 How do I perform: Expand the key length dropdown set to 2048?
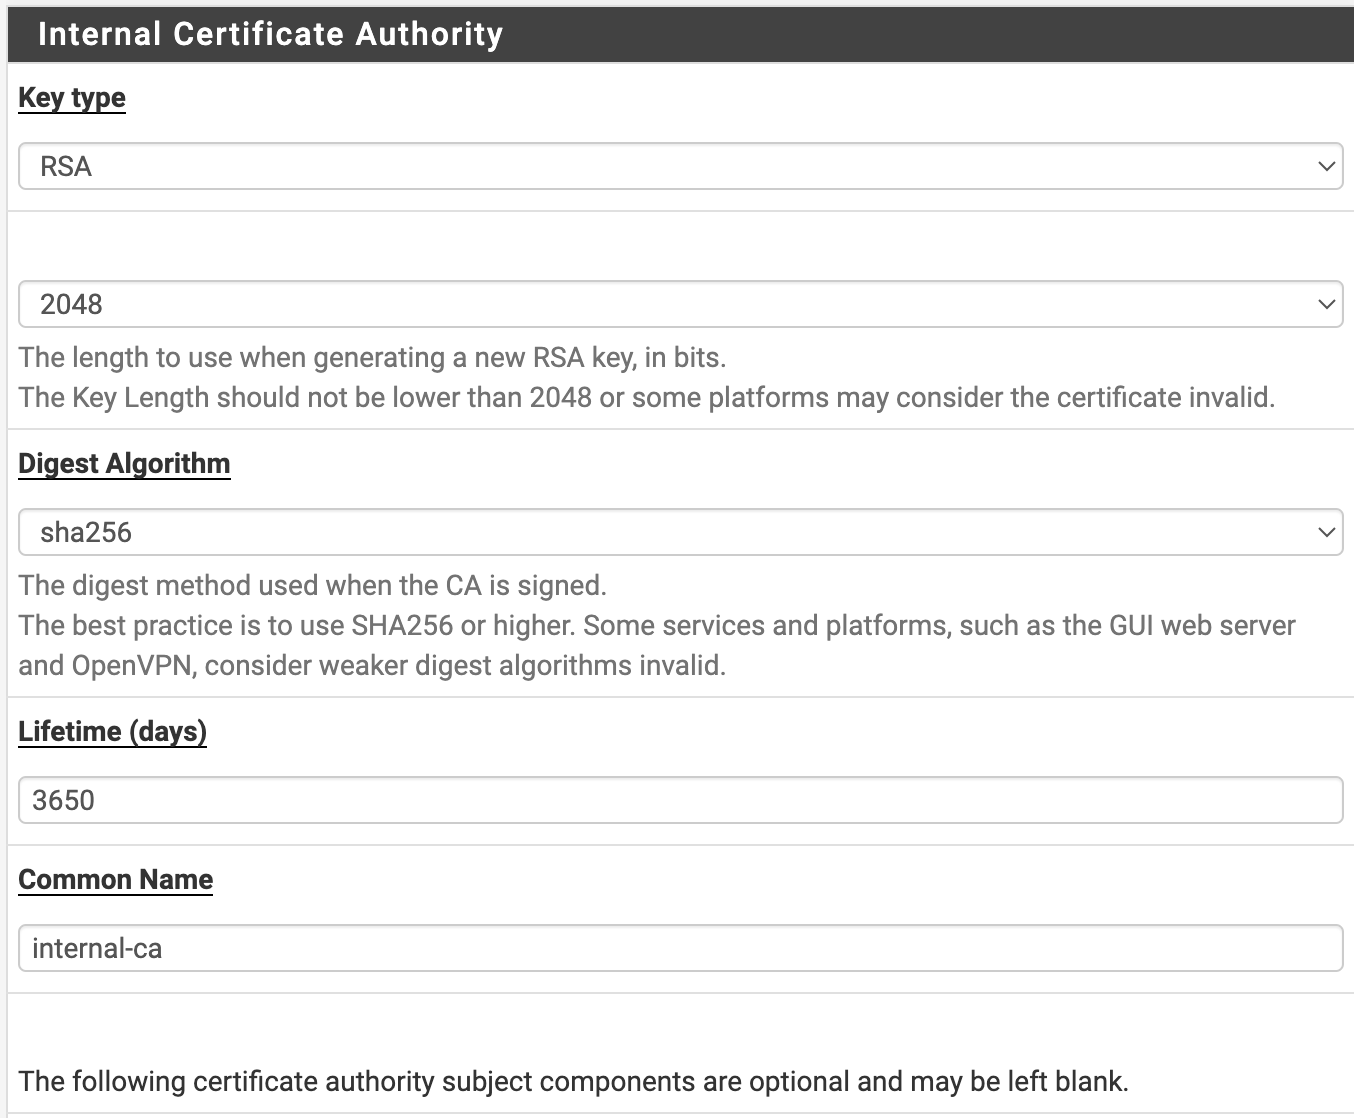[680, 304]
